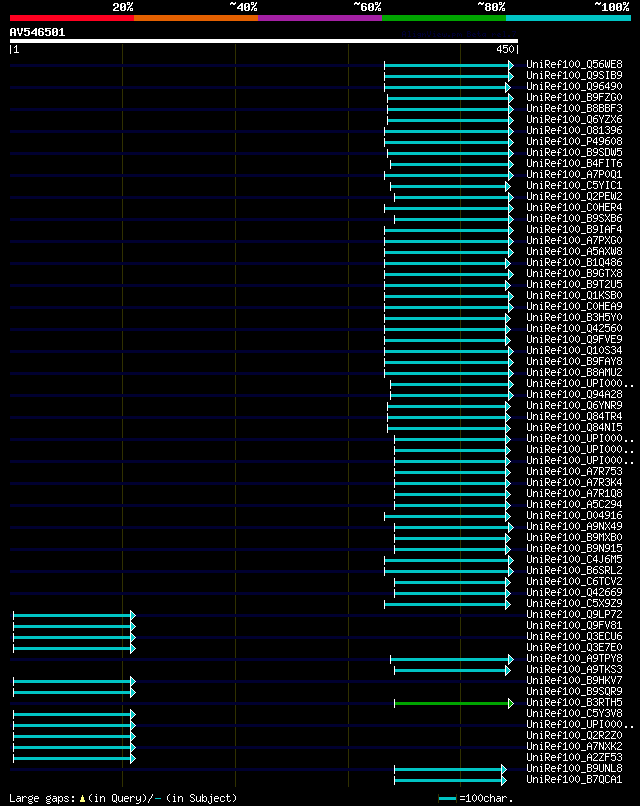The height and width of the screenshot is (806, 640).
Task: Select hit UniRef100_Q6YNR9
Action: point(574,405)
